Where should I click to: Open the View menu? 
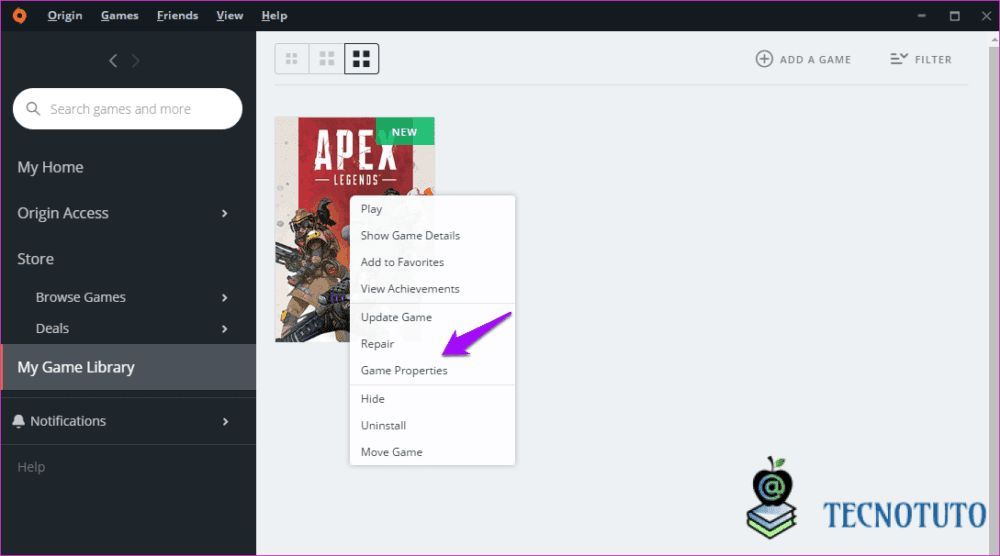230,15
